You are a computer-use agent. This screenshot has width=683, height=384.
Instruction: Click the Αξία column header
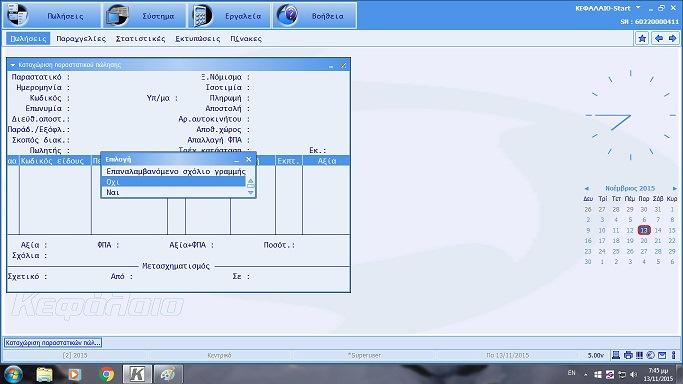(x=326, y=161)
